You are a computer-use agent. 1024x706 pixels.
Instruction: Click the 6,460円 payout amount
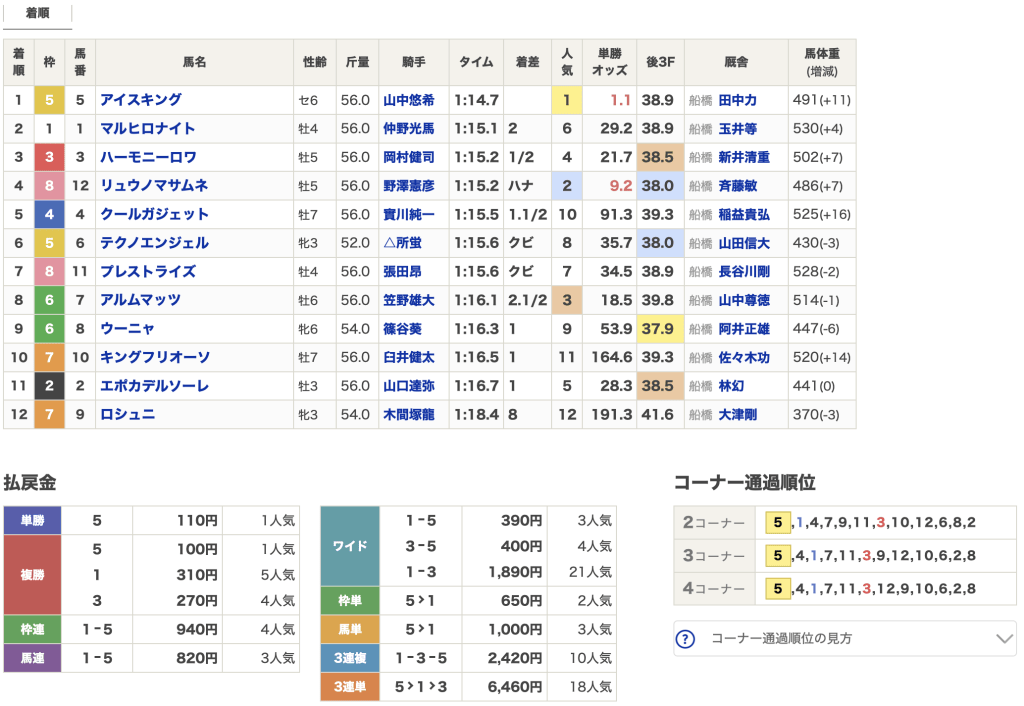click(515, 686)
